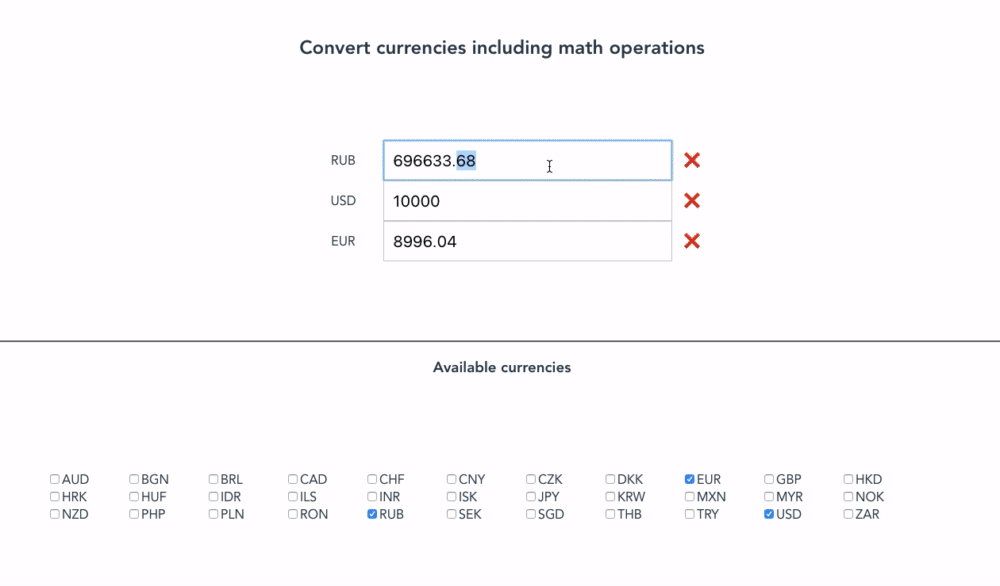Image resolution: width=1000 pixels, height=586 pixels.
Task: Uncheck the RUB currency
Action: [x=370, y=514]
